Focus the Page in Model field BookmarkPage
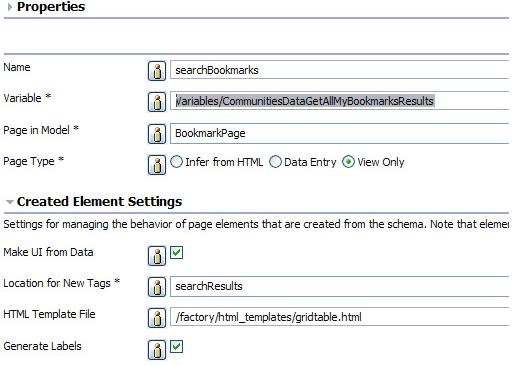 [340, 133]
